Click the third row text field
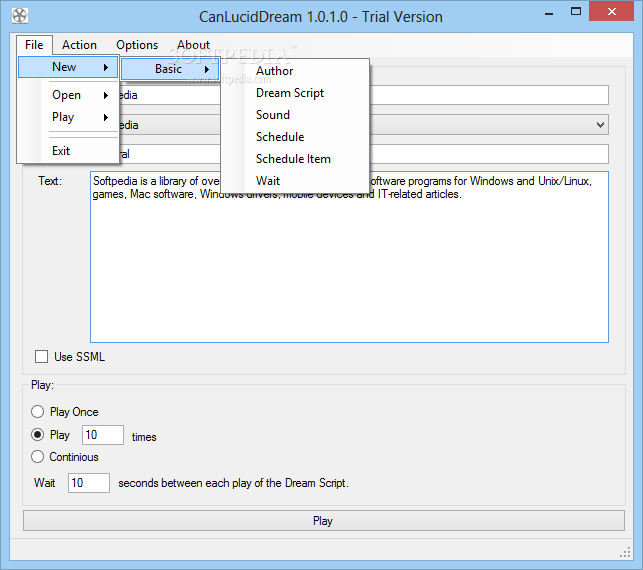 tap(489, 154)
